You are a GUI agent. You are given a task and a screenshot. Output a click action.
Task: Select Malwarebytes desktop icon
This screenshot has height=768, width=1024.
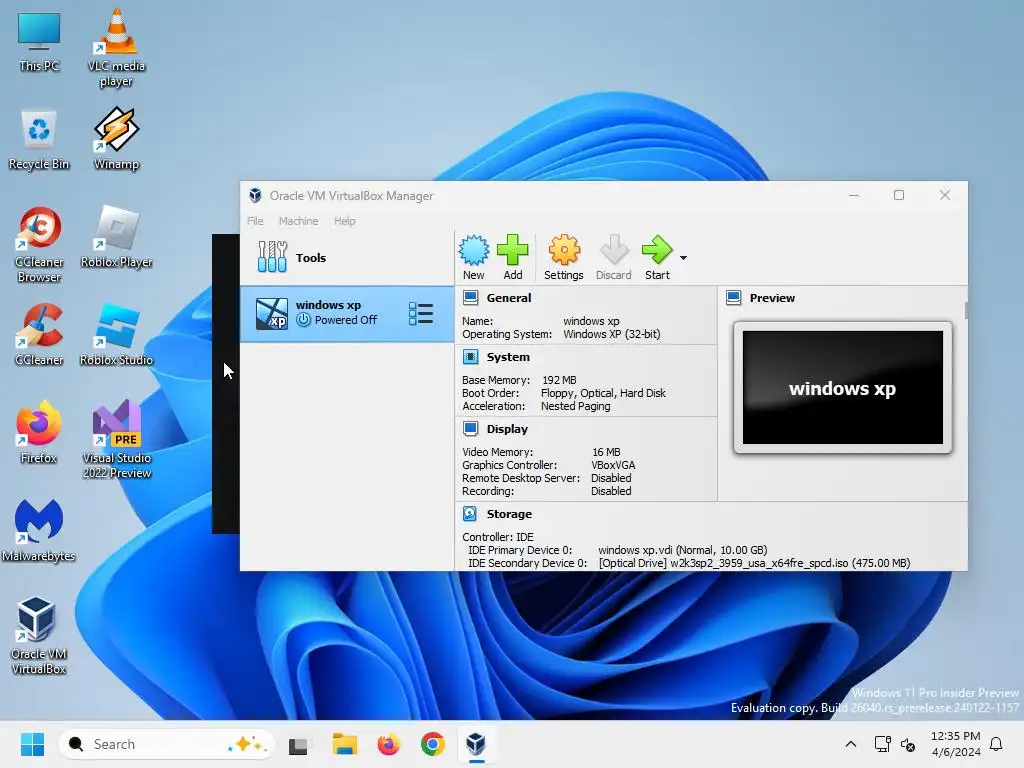tap(39, 531)
